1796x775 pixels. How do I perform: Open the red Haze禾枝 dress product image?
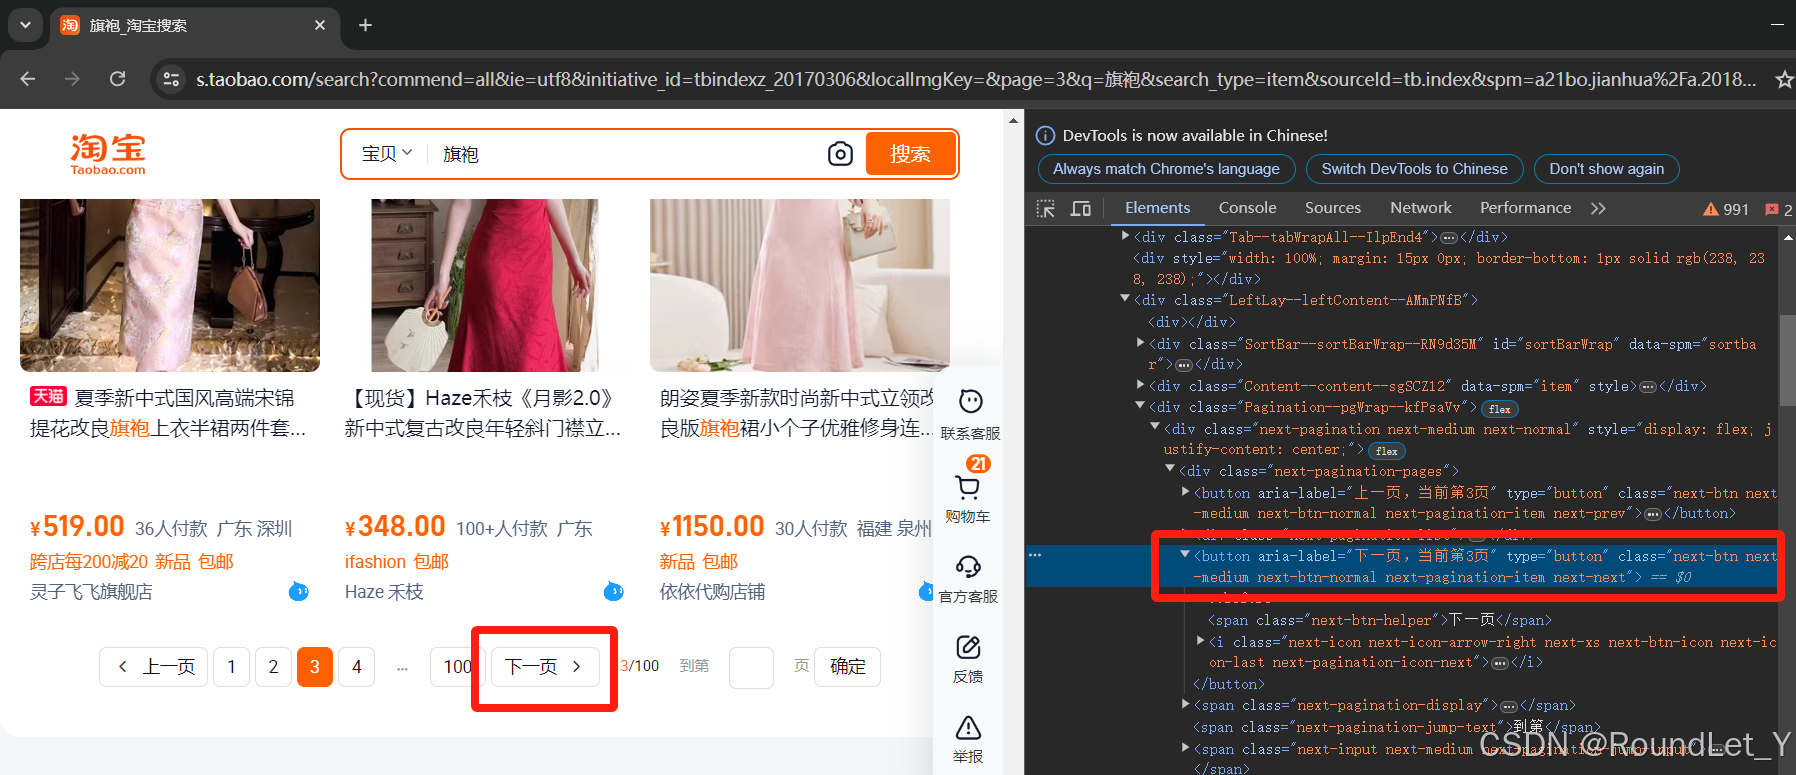coord(485,285)
